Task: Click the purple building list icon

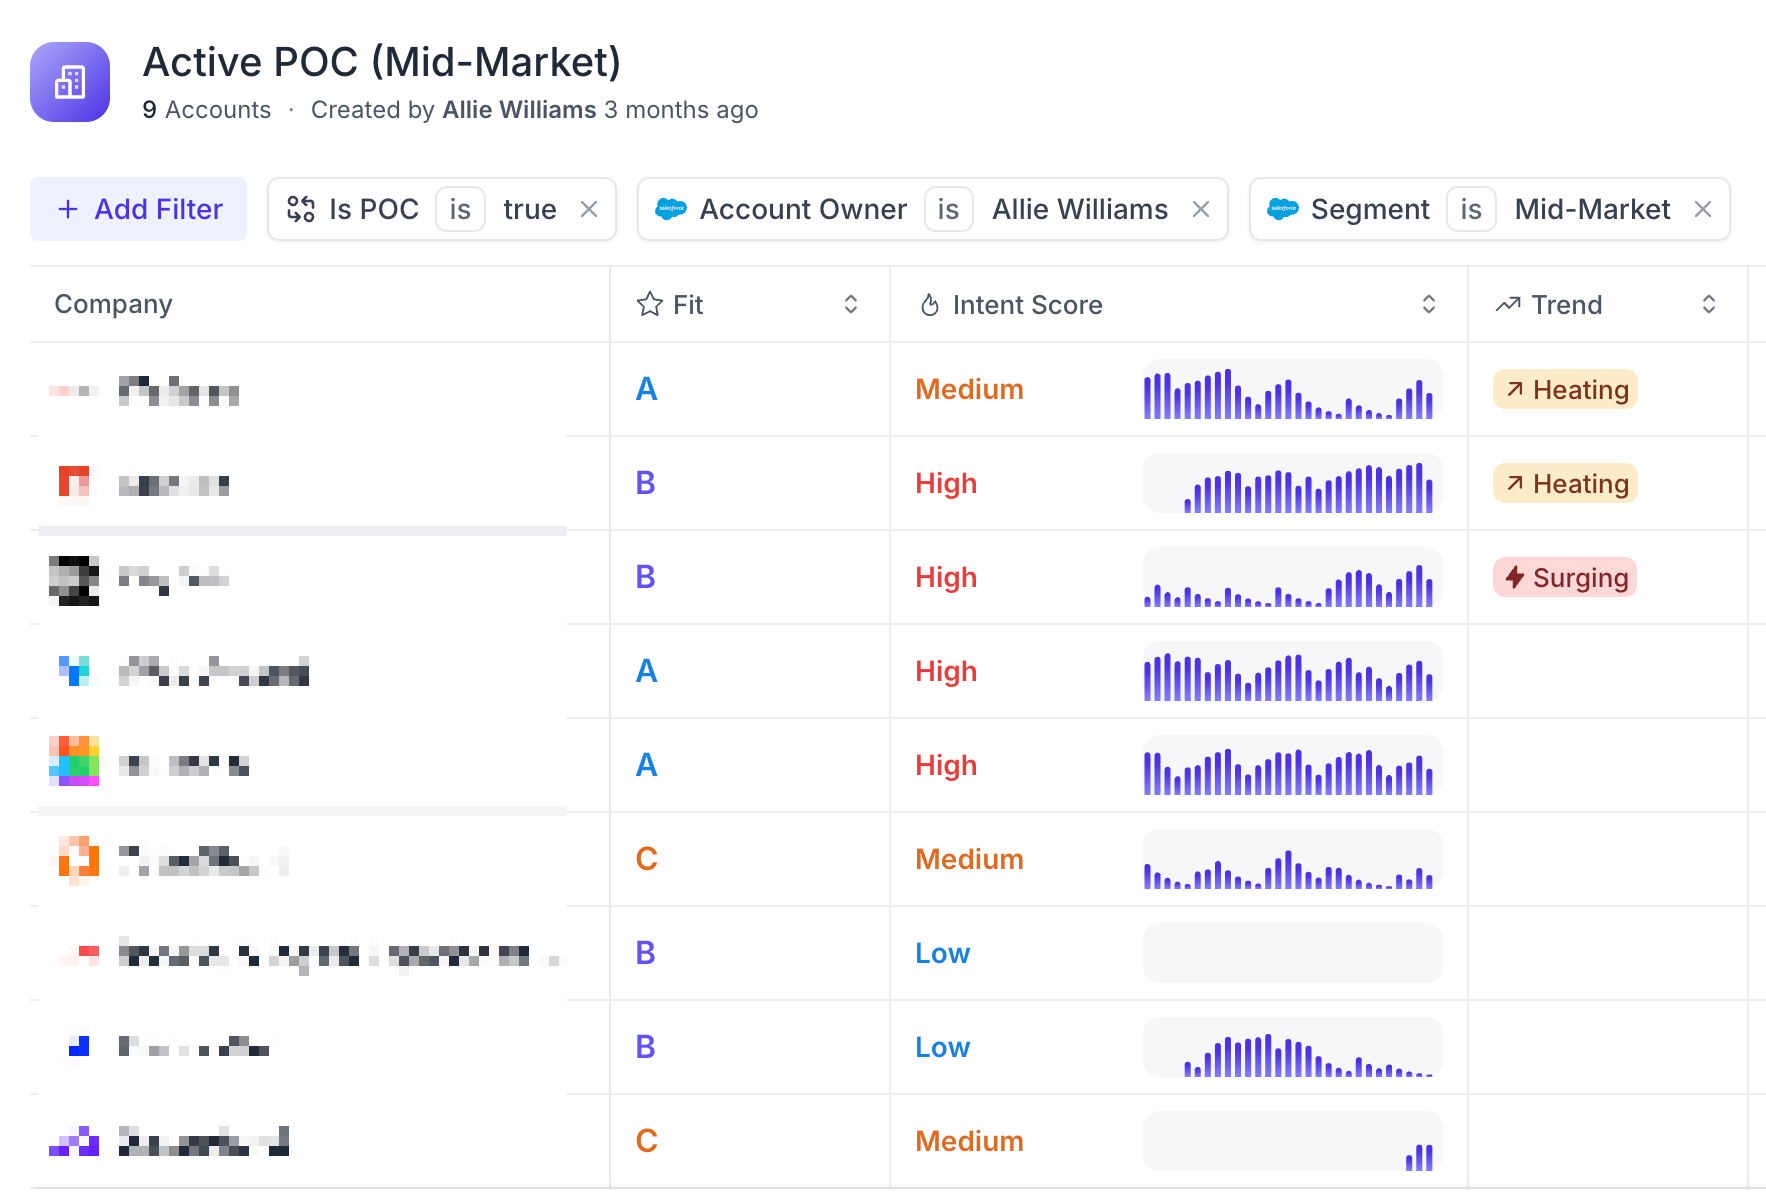Action: click(x=70, y=82)
